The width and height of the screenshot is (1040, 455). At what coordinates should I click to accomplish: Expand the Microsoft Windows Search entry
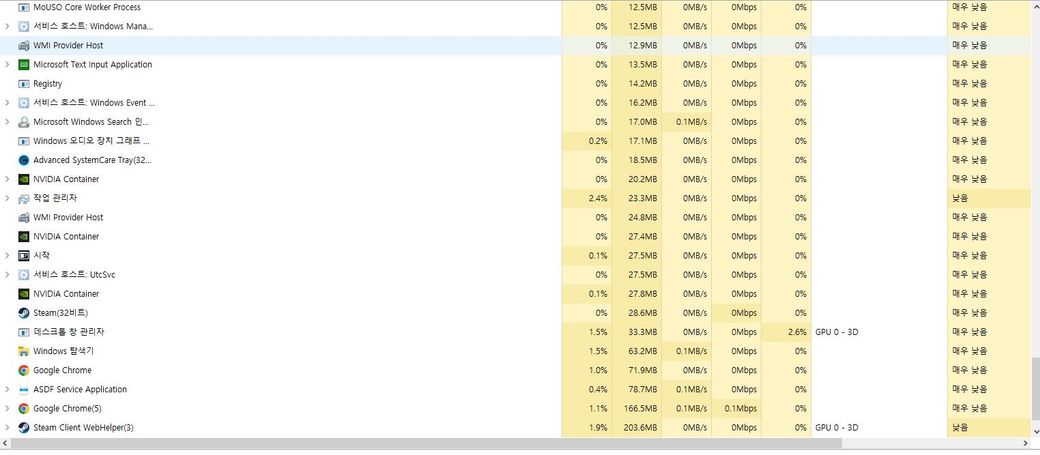click(x=8, y=122)
